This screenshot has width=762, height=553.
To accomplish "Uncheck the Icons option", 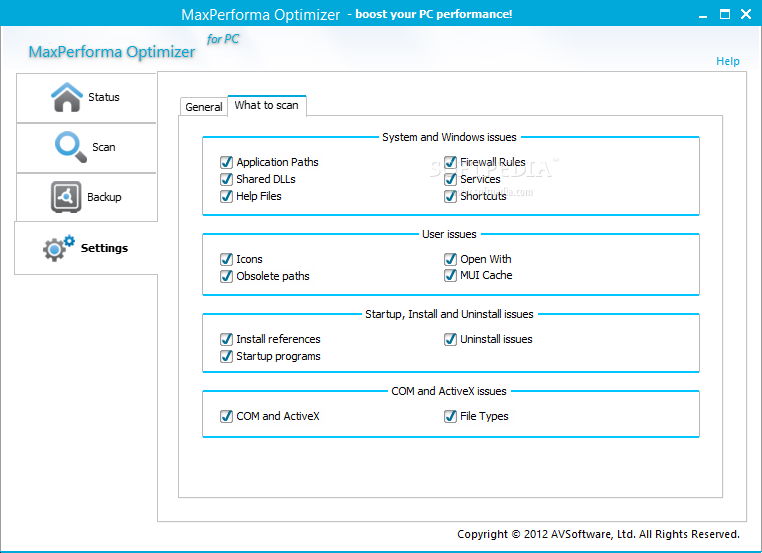I will [x=226, y=259].
